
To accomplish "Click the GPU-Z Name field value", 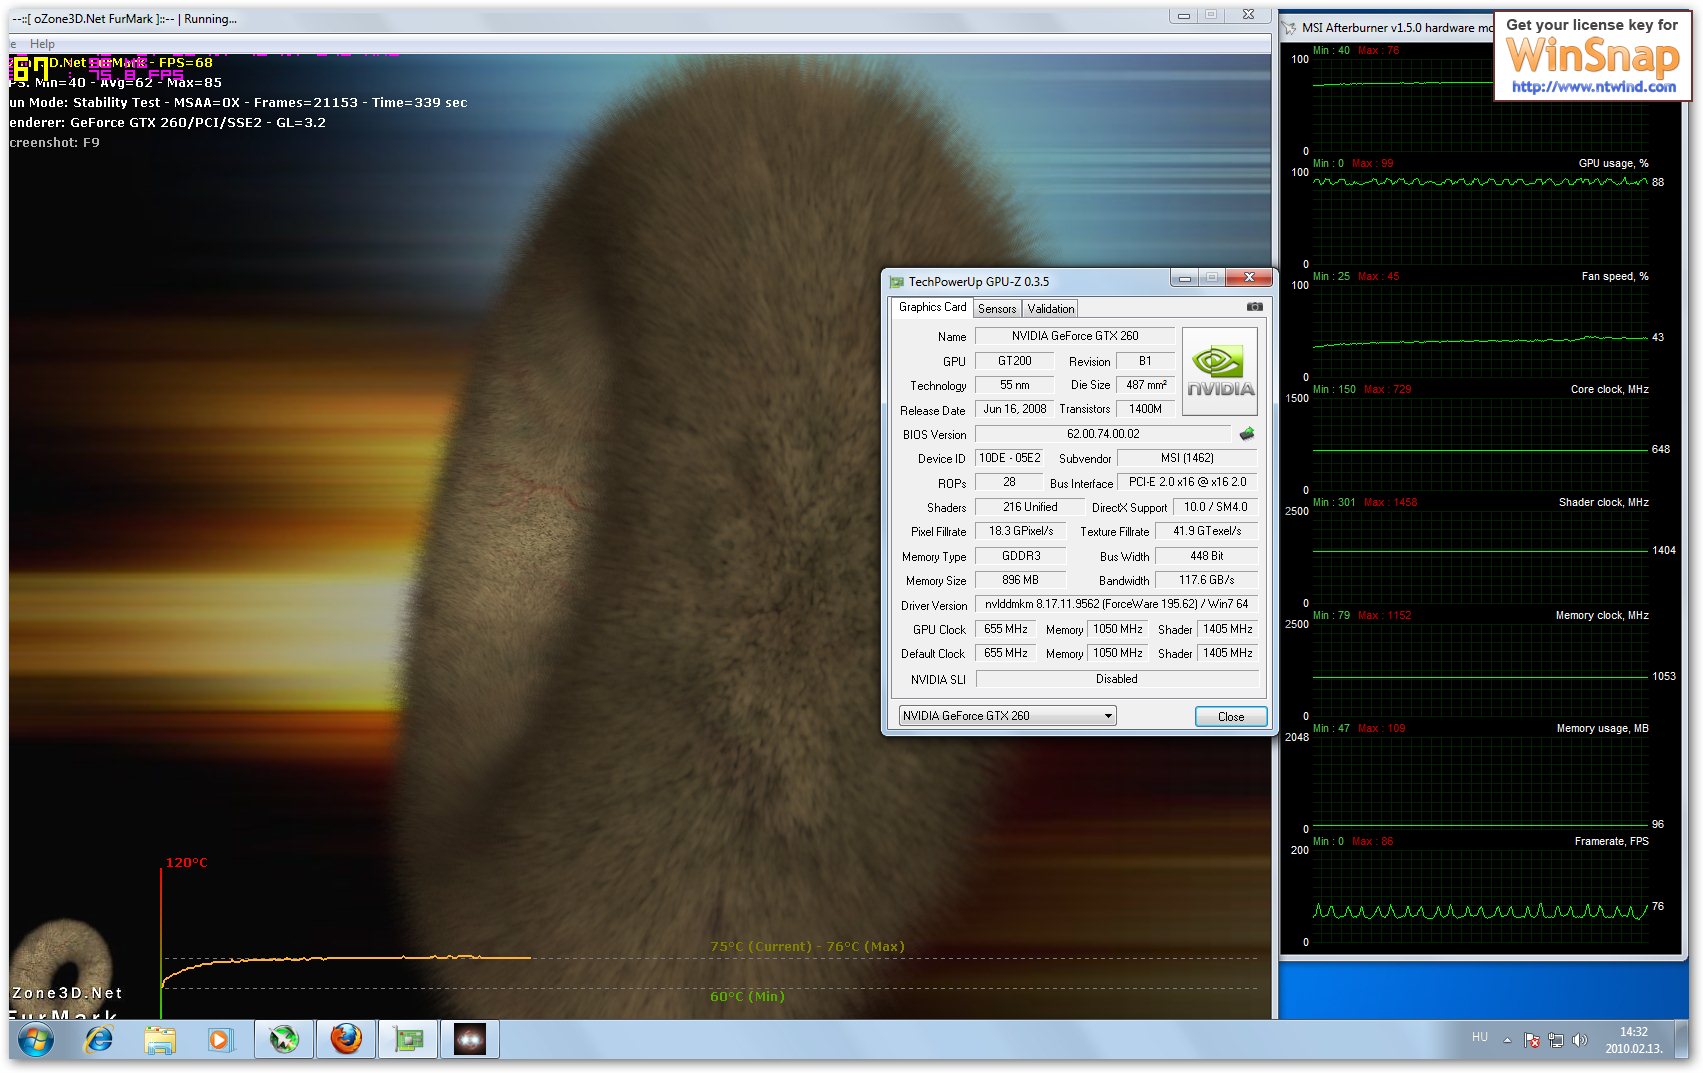I will coord(1075,336).
